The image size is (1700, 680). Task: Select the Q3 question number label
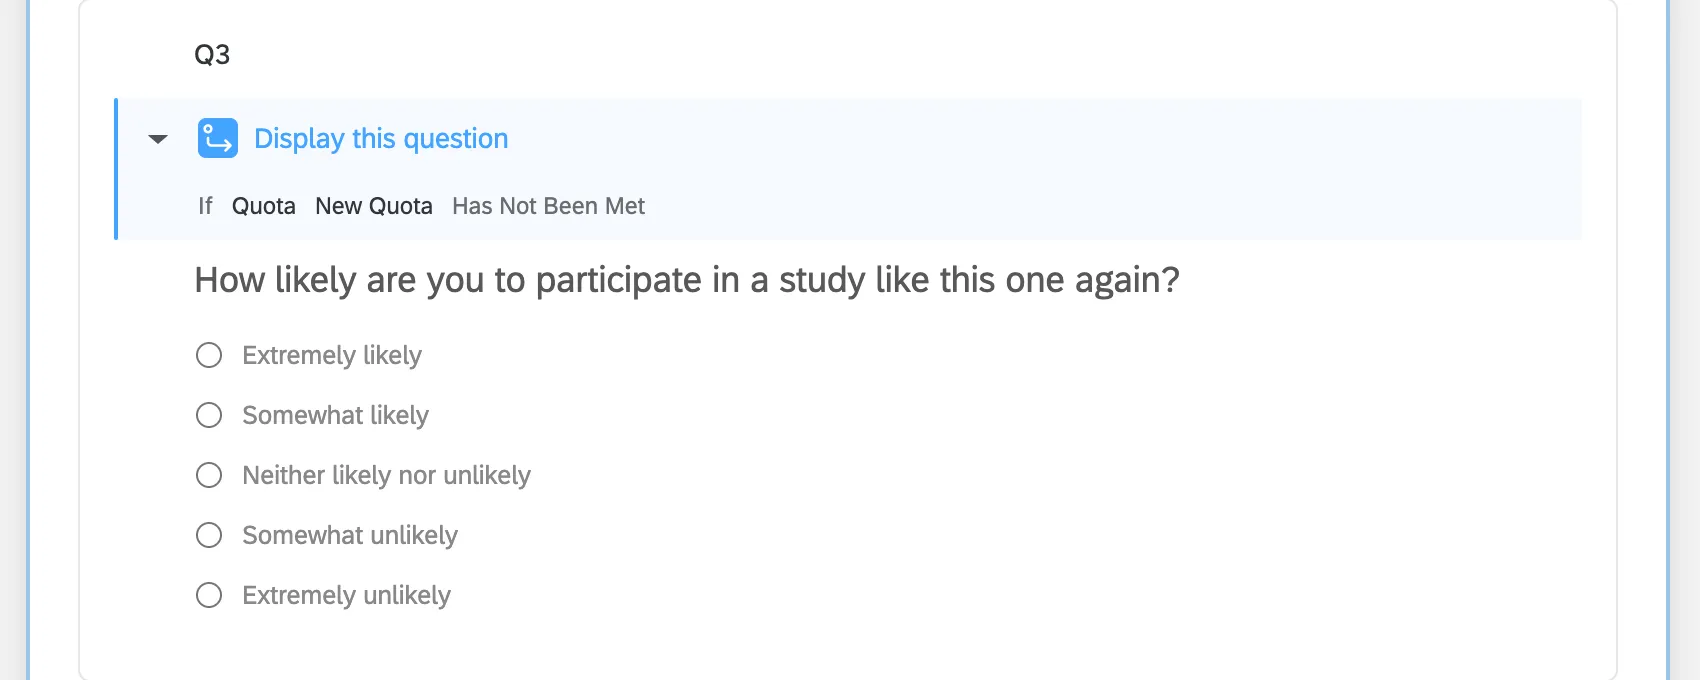(x=212, y=55)
